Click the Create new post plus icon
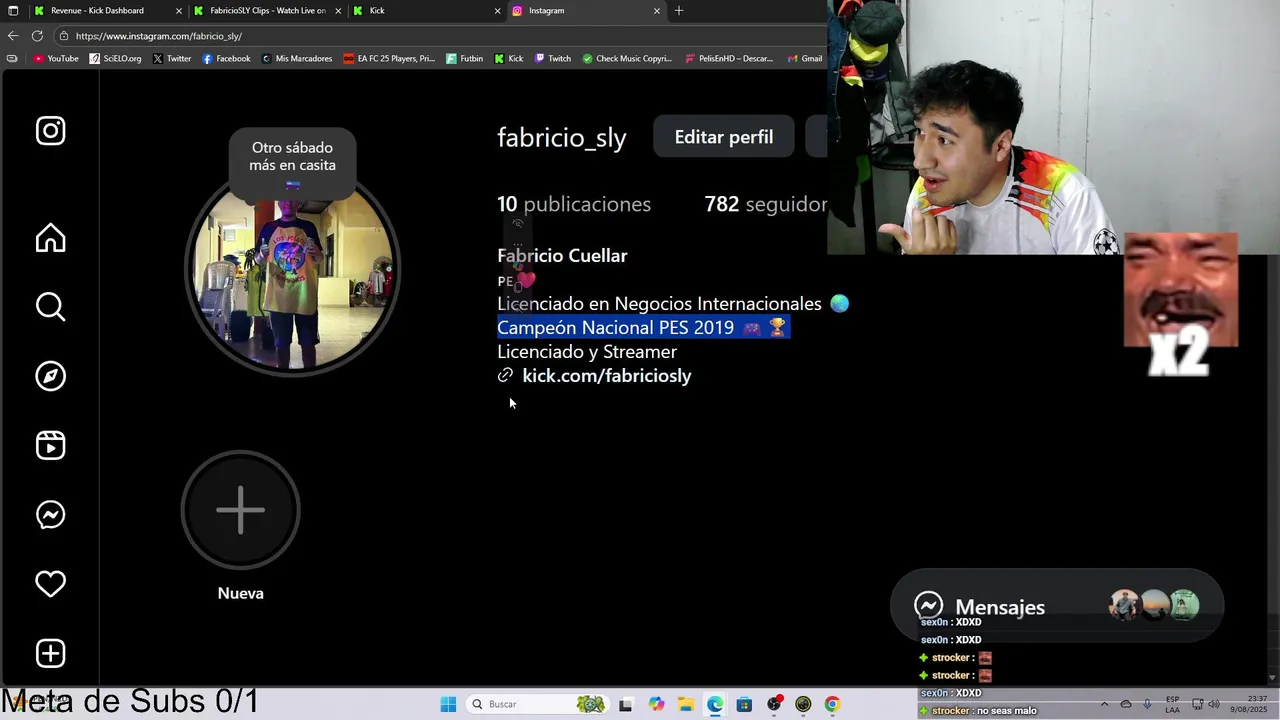The width and height of the screenshot is (1280, 720). coord(51,653)
